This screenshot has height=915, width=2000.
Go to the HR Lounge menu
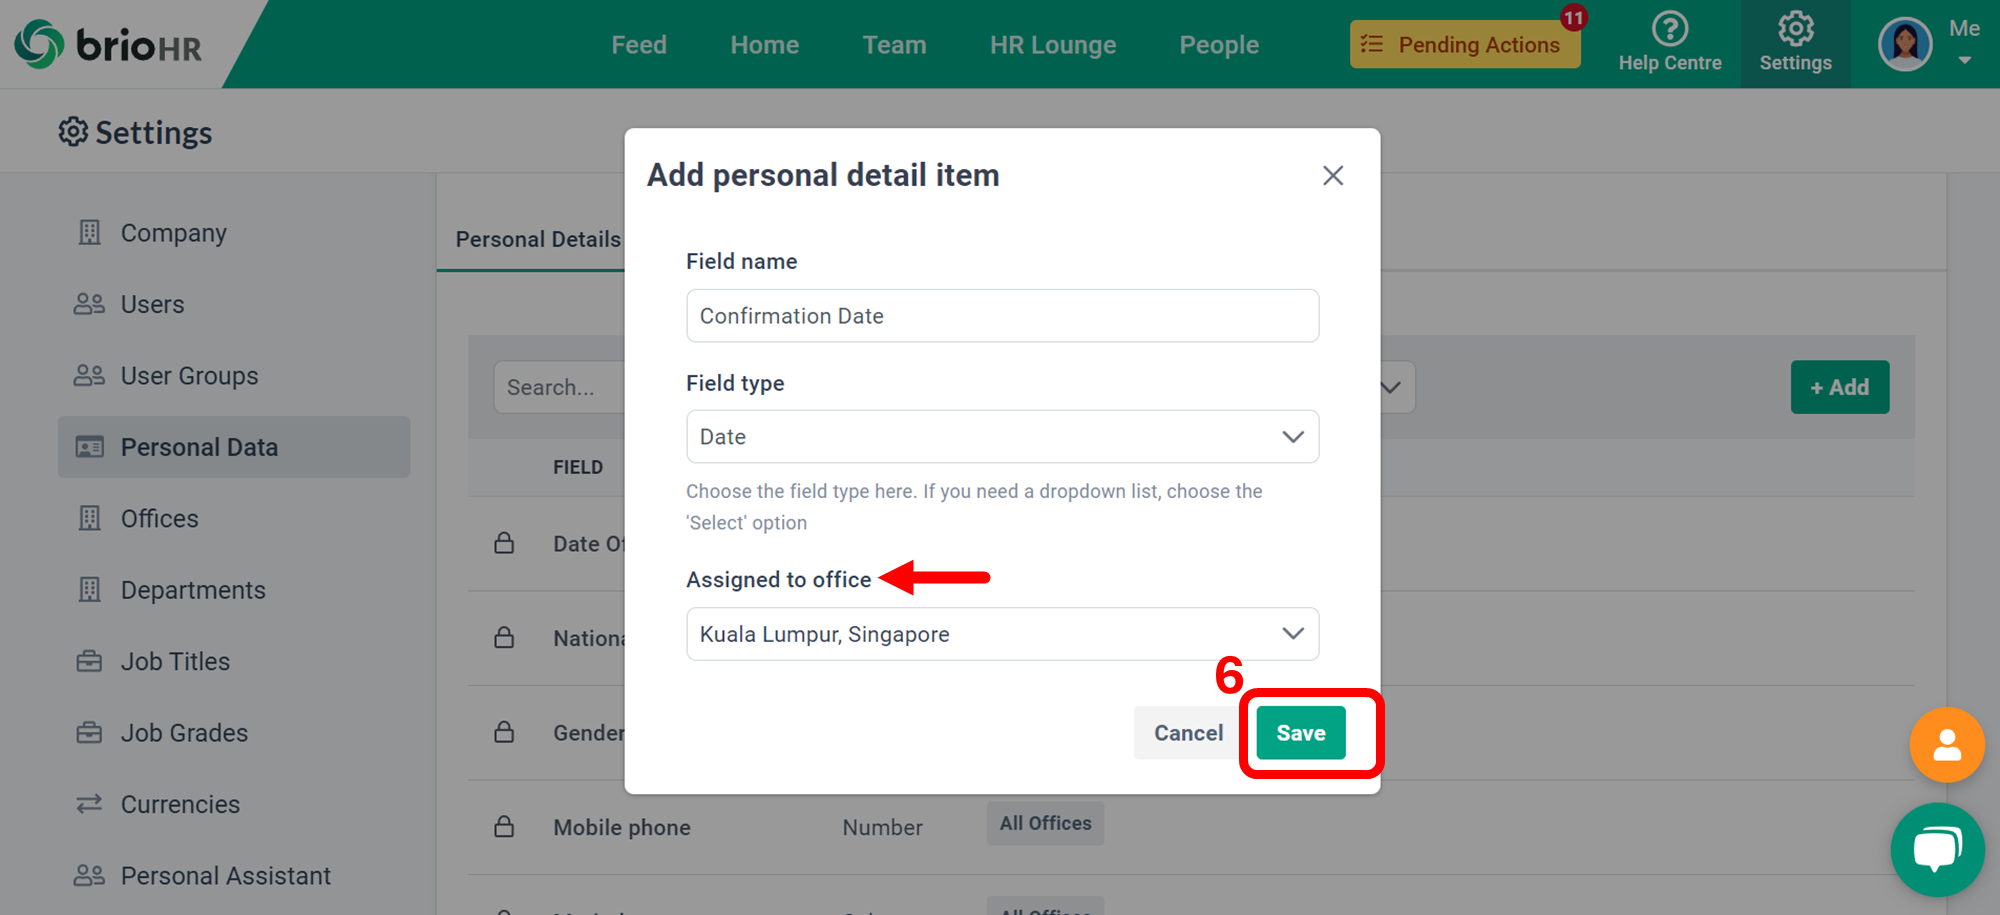(x=1052, y=45)
